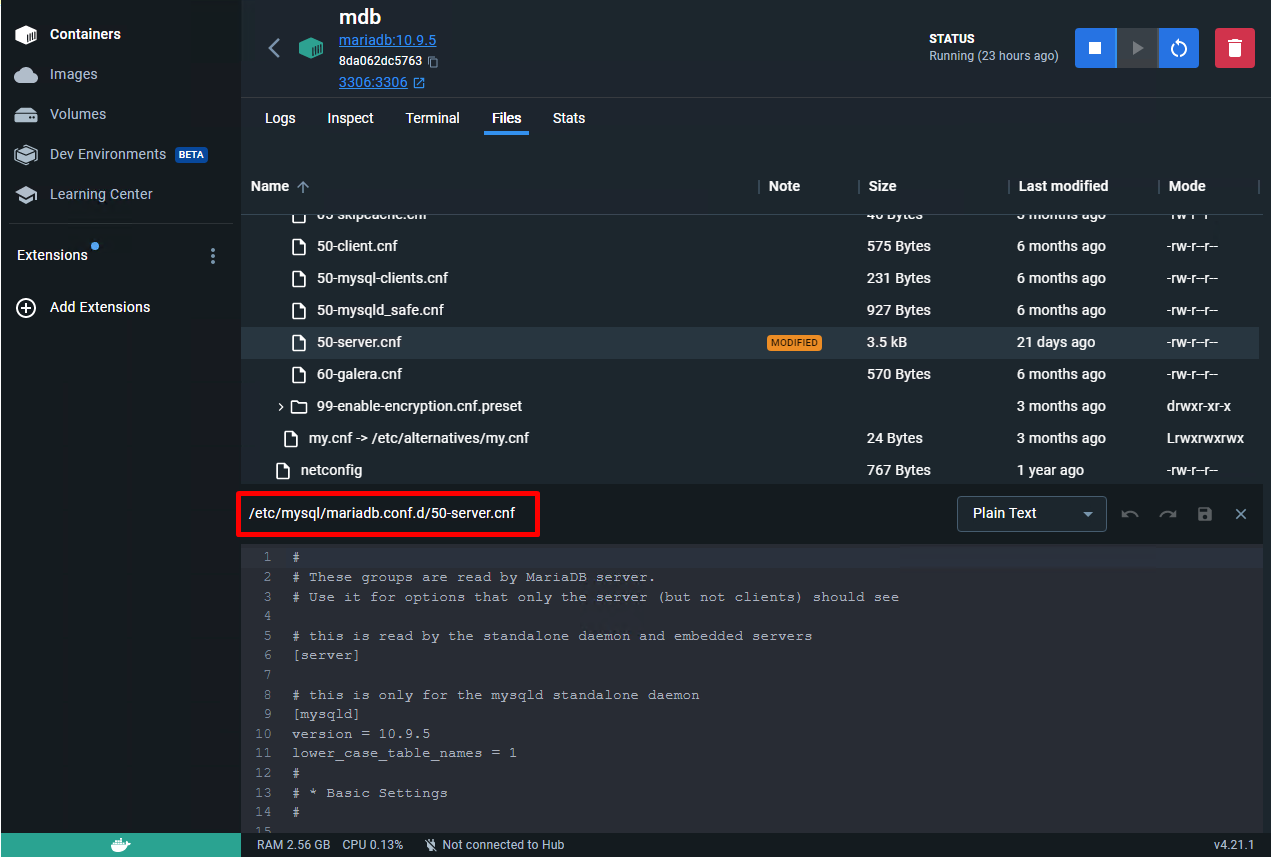Switch to the Logs tab

[280, 118]
